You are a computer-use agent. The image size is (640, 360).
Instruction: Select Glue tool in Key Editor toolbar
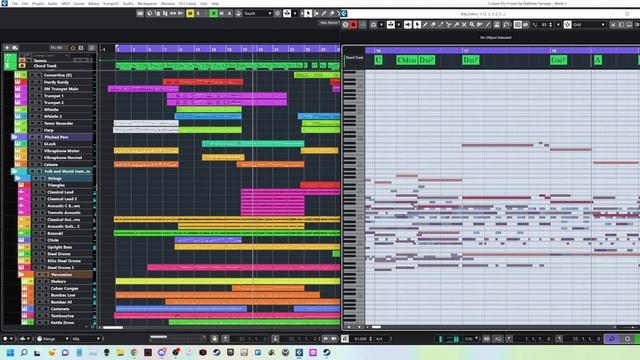pos(456,24)
